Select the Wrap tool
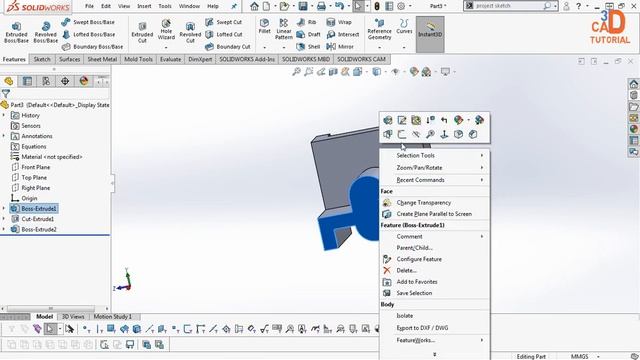 [x=339, y=22]
